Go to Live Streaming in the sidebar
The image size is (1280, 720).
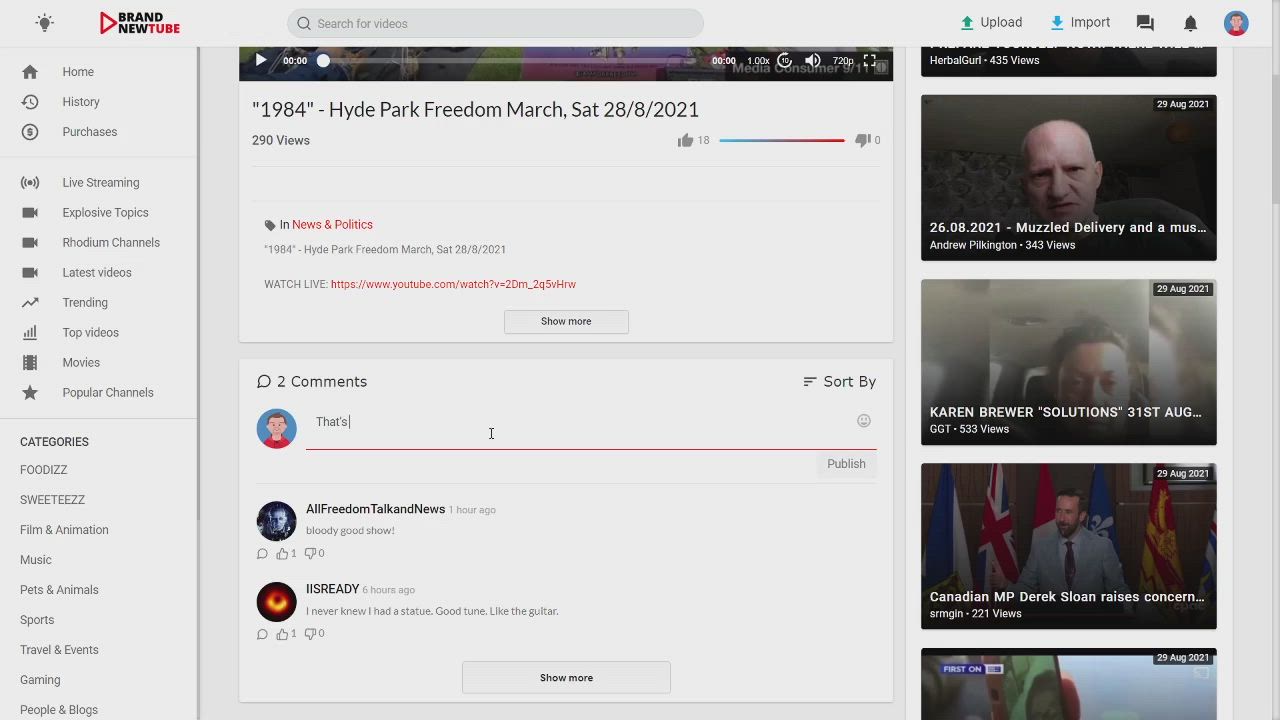click(x=100, y=183)
